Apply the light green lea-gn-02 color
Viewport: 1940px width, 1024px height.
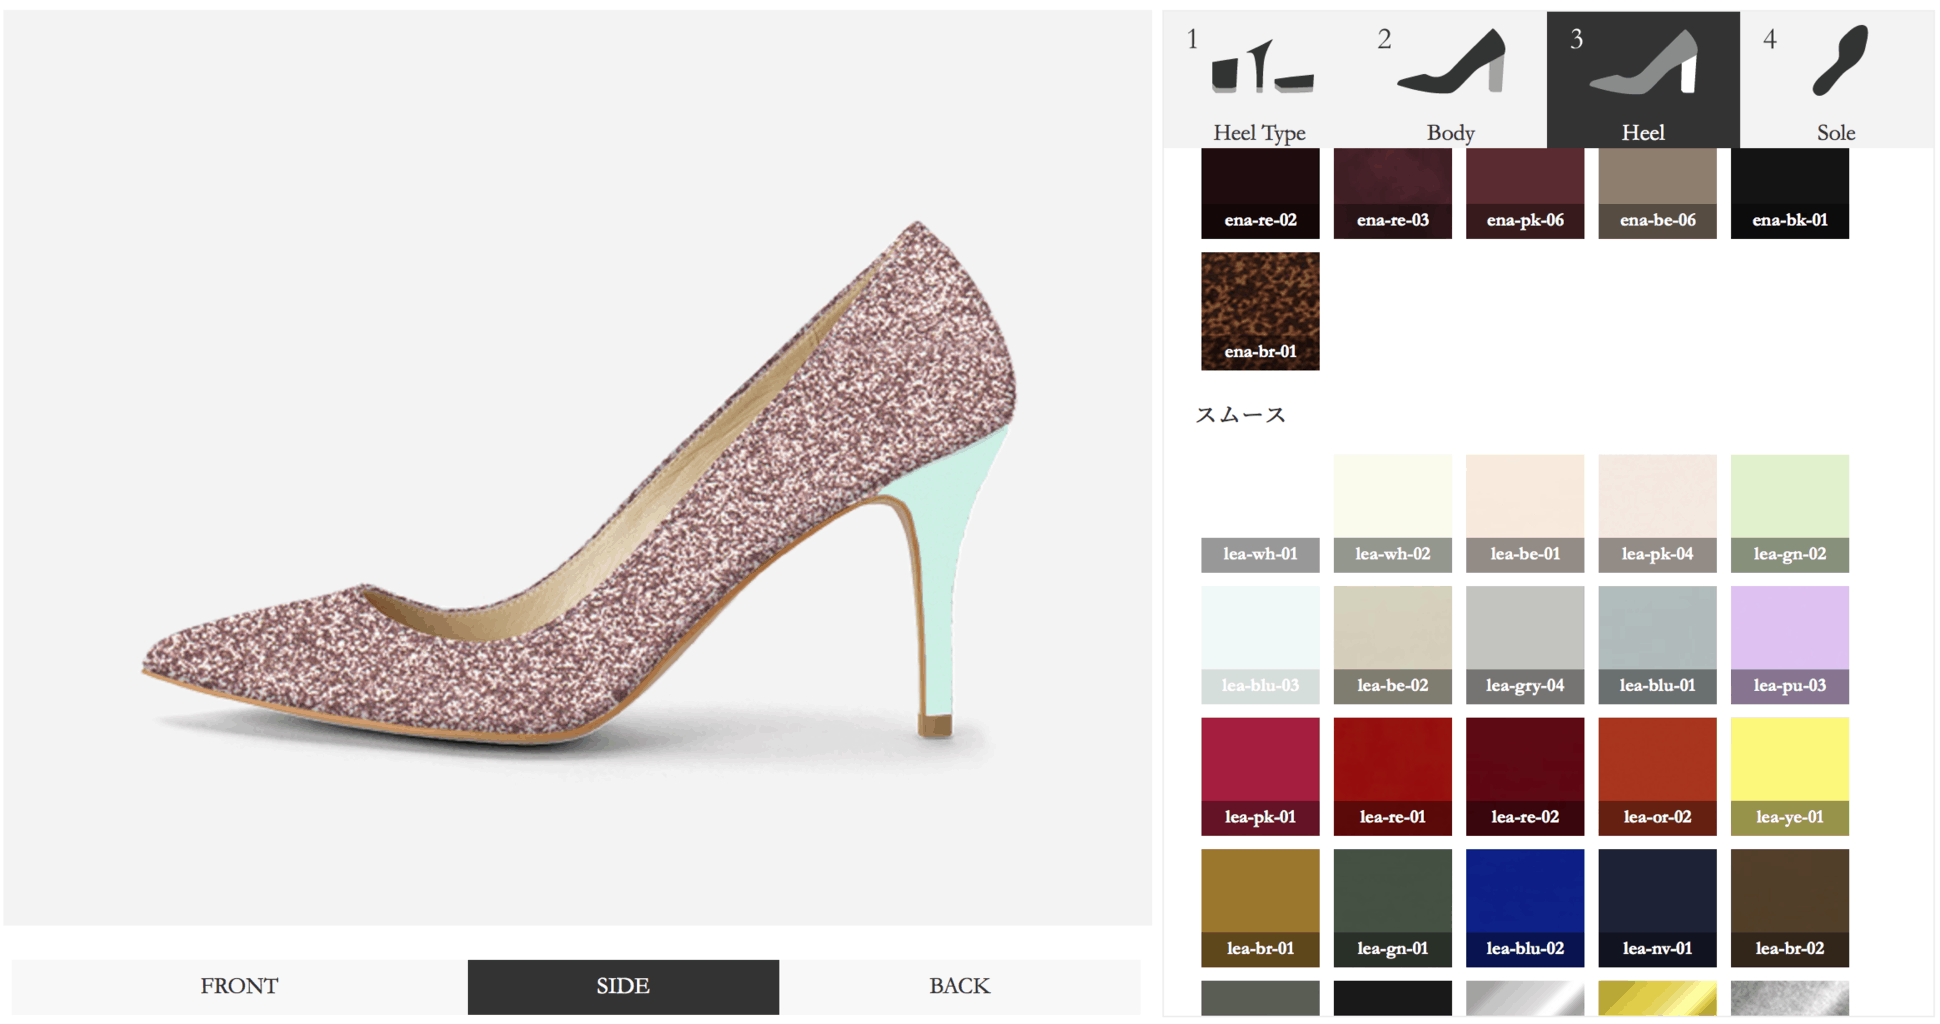point(1789,512)
